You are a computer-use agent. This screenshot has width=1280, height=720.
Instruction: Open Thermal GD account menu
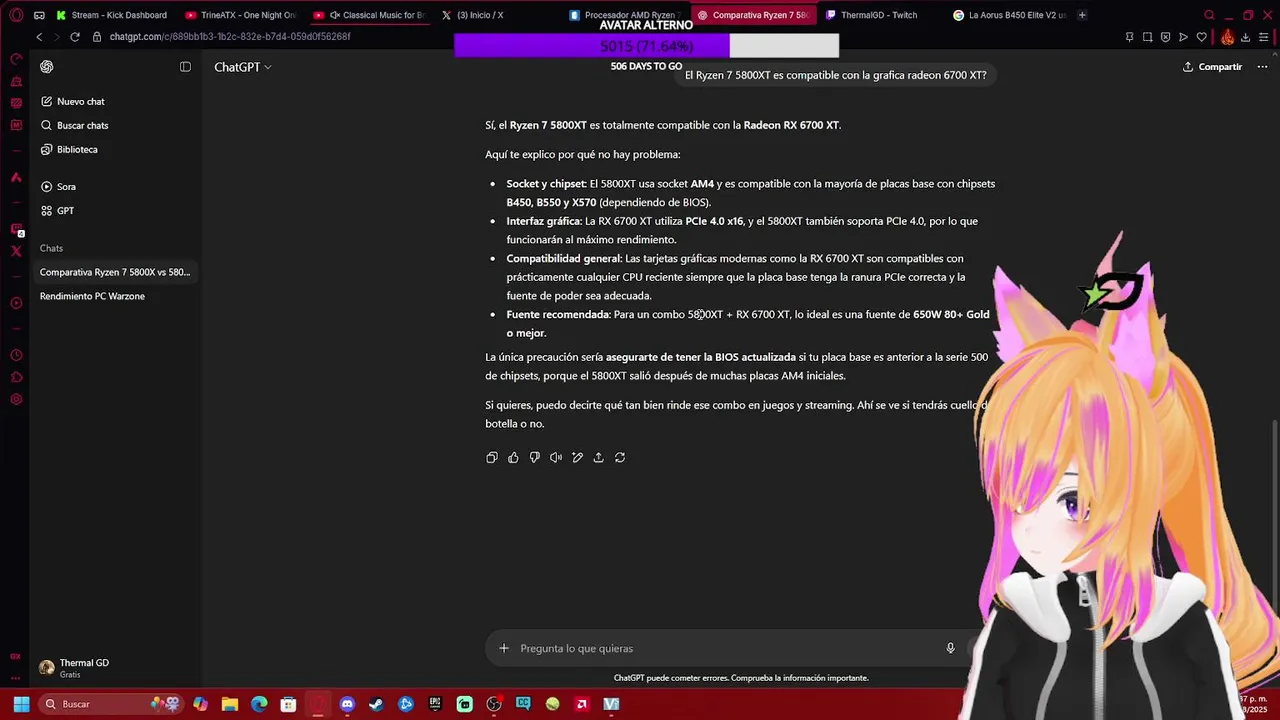click(x=114, y=668)
